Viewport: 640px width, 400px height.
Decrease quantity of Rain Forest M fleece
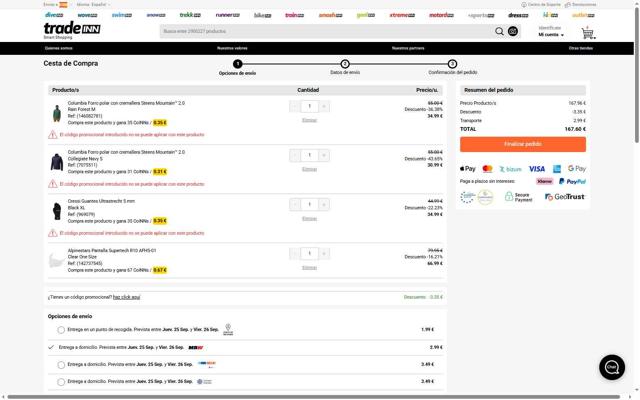point(295,107)
